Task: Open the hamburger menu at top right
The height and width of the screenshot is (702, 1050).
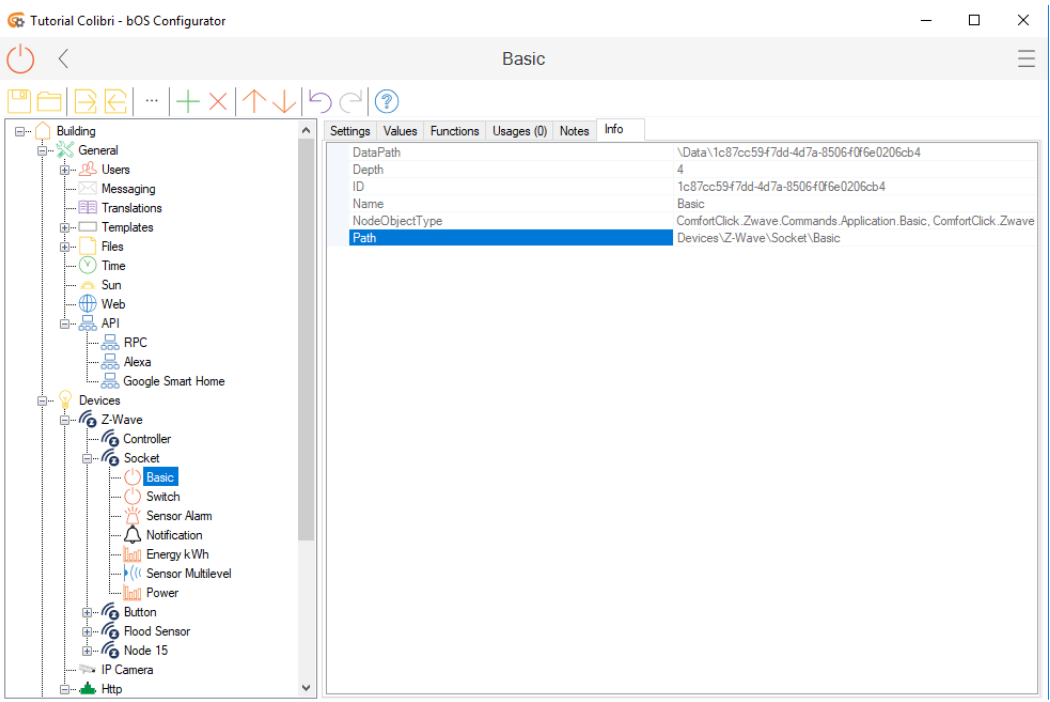Action: [x=1026, y=59]
